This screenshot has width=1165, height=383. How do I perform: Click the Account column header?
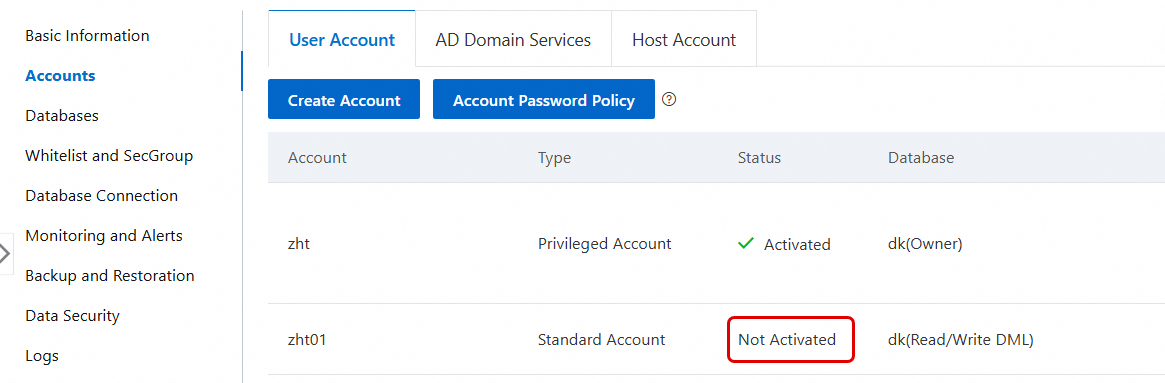pos(317,158)
